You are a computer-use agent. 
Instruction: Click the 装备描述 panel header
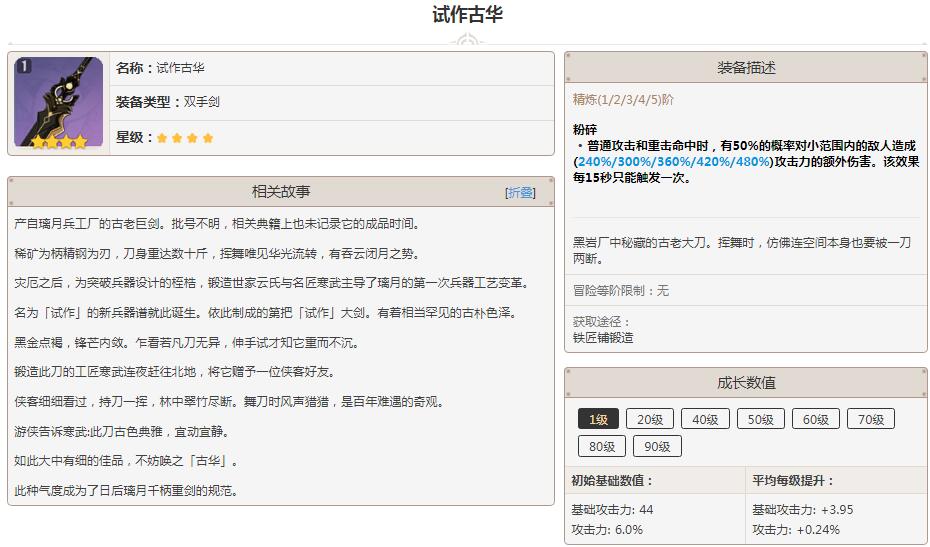pos(746,68)
